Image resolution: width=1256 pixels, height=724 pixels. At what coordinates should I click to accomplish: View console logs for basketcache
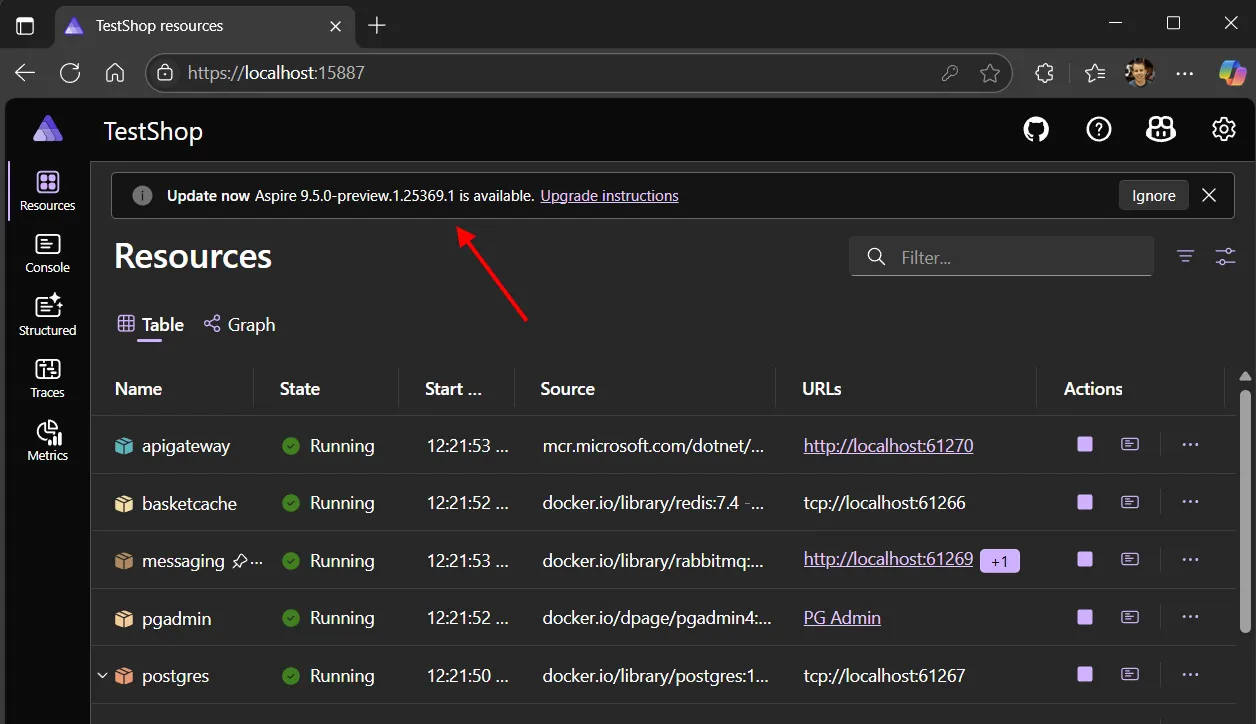[1130, 502]
